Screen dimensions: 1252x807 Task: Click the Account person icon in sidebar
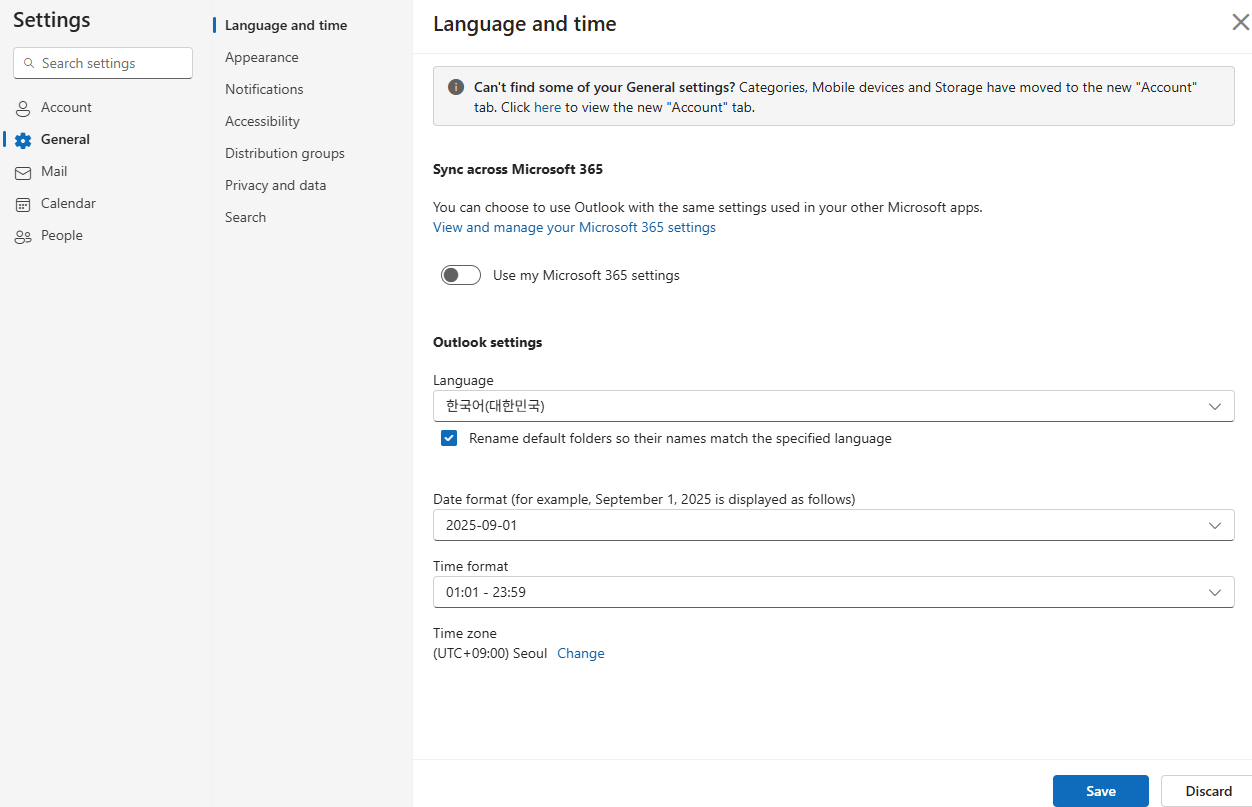[x=22, y=107]
